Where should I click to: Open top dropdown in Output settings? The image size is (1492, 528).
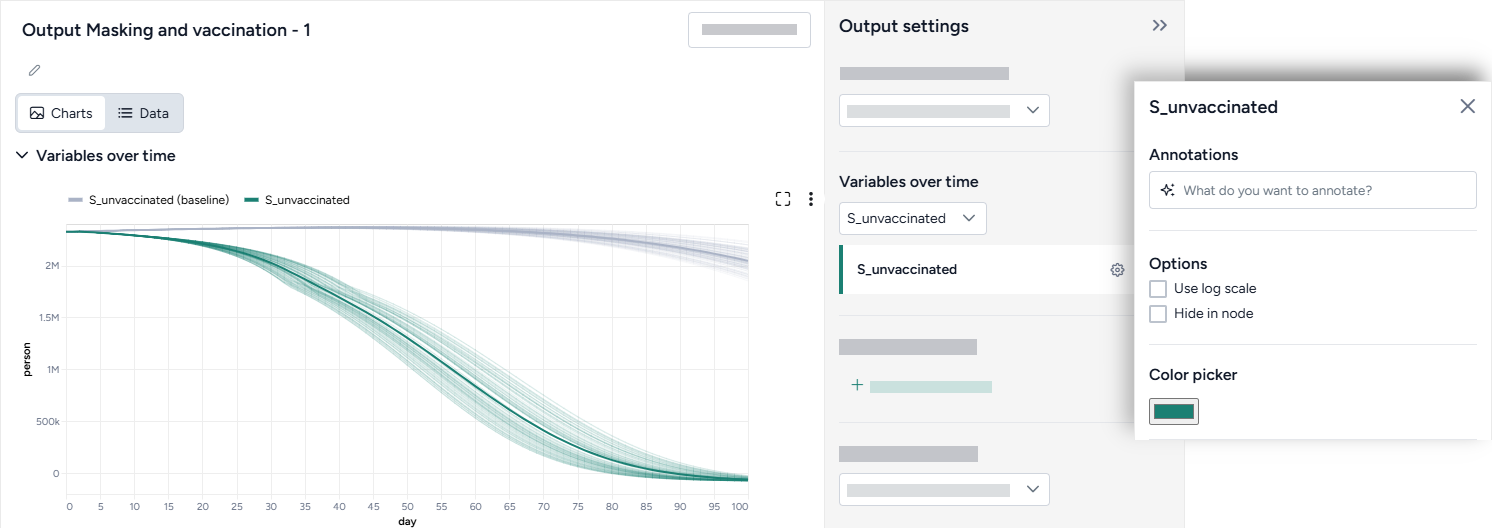[x=944, y=111]
